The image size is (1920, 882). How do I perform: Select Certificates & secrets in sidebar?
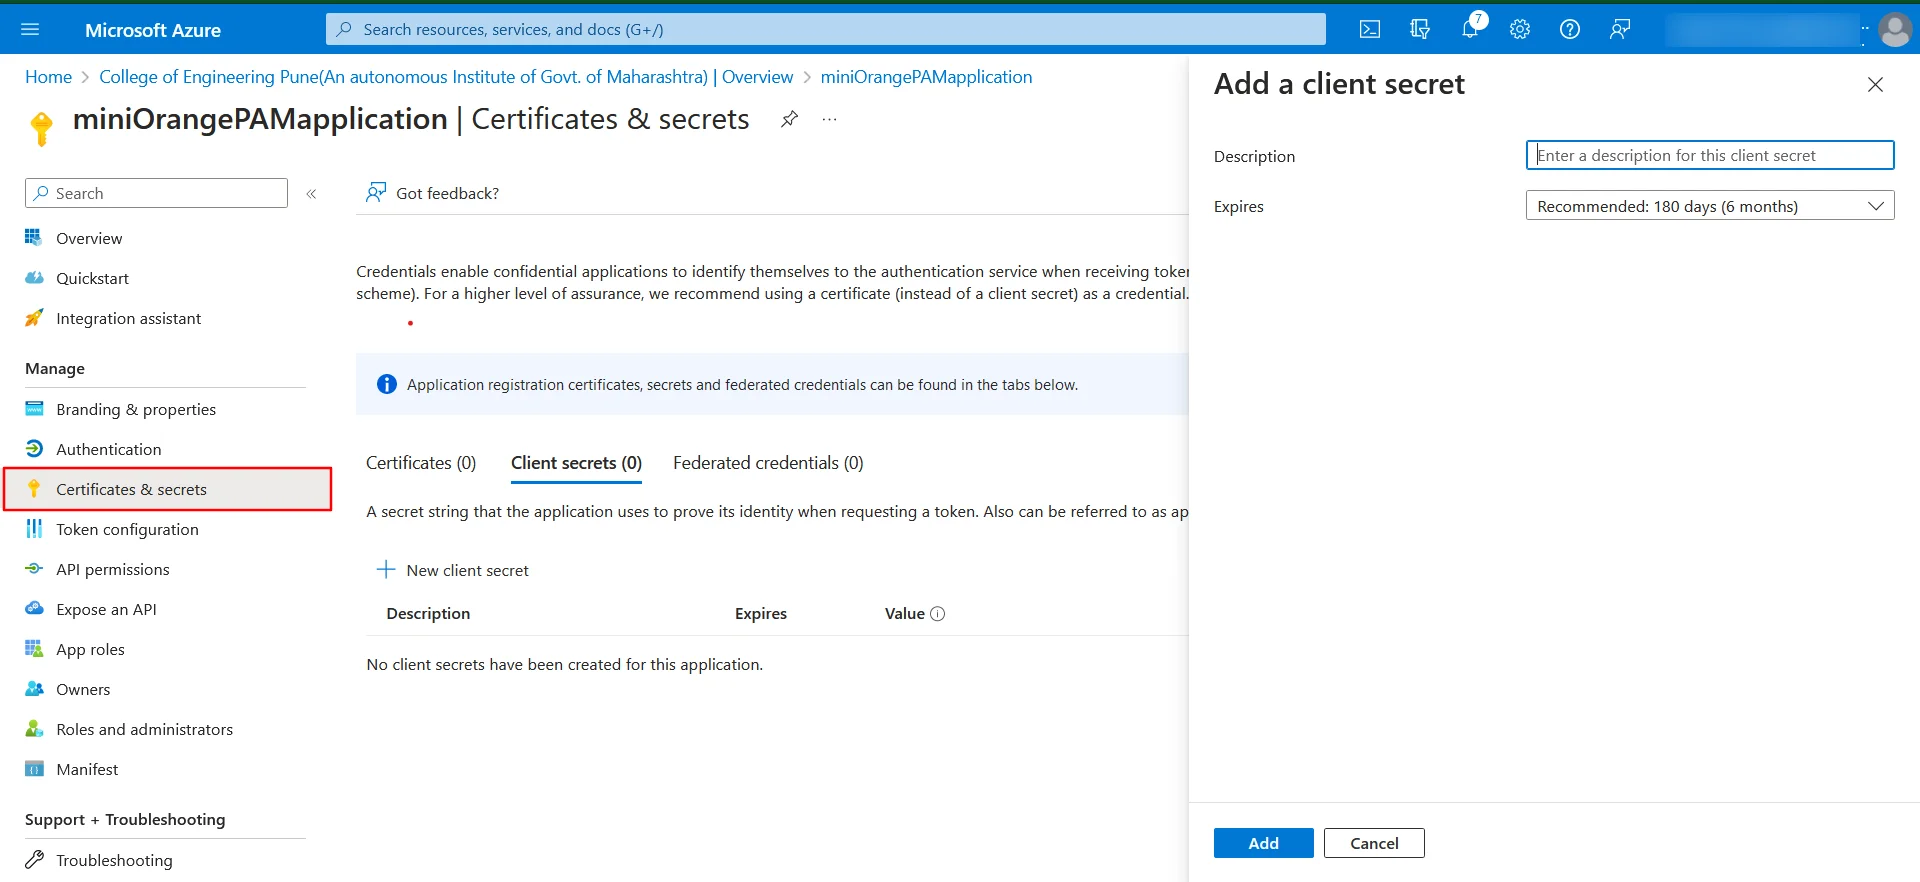pos(167,489)
